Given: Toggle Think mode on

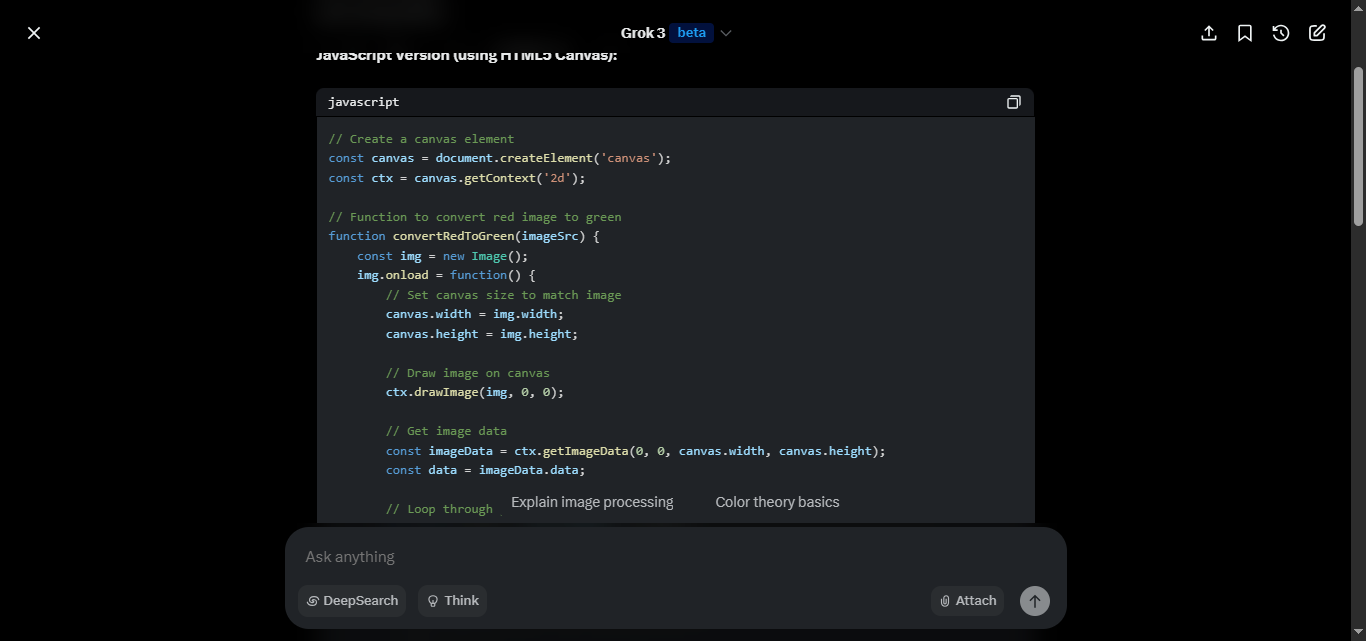Looking at the screenshot, I should 452,600.
